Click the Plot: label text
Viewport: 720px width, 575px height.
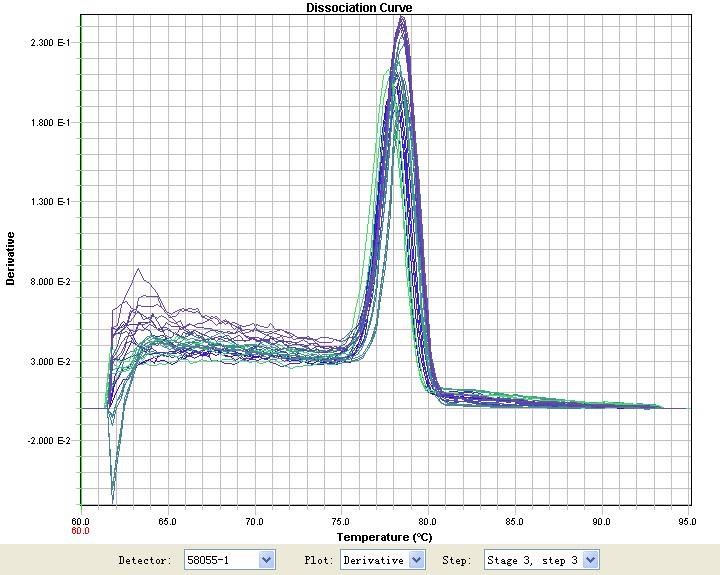(x=319, y=561)
